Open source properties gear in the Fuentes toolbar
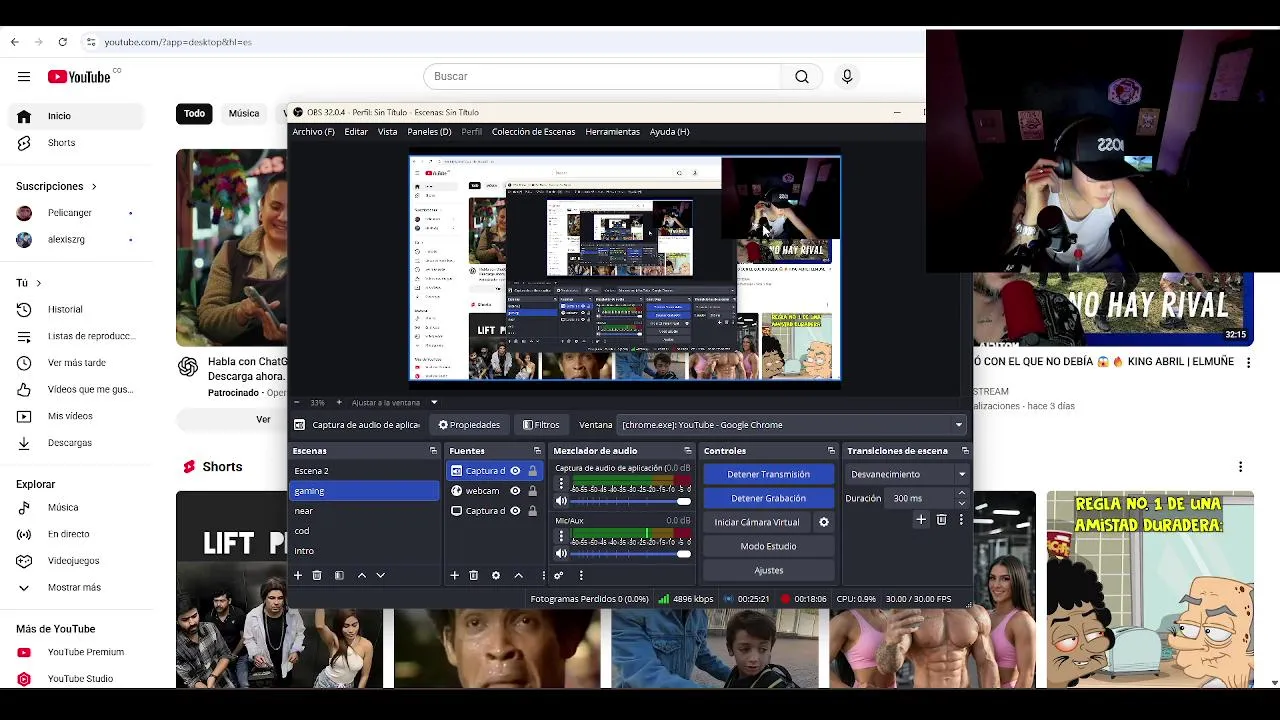 [x=496, y=575]
